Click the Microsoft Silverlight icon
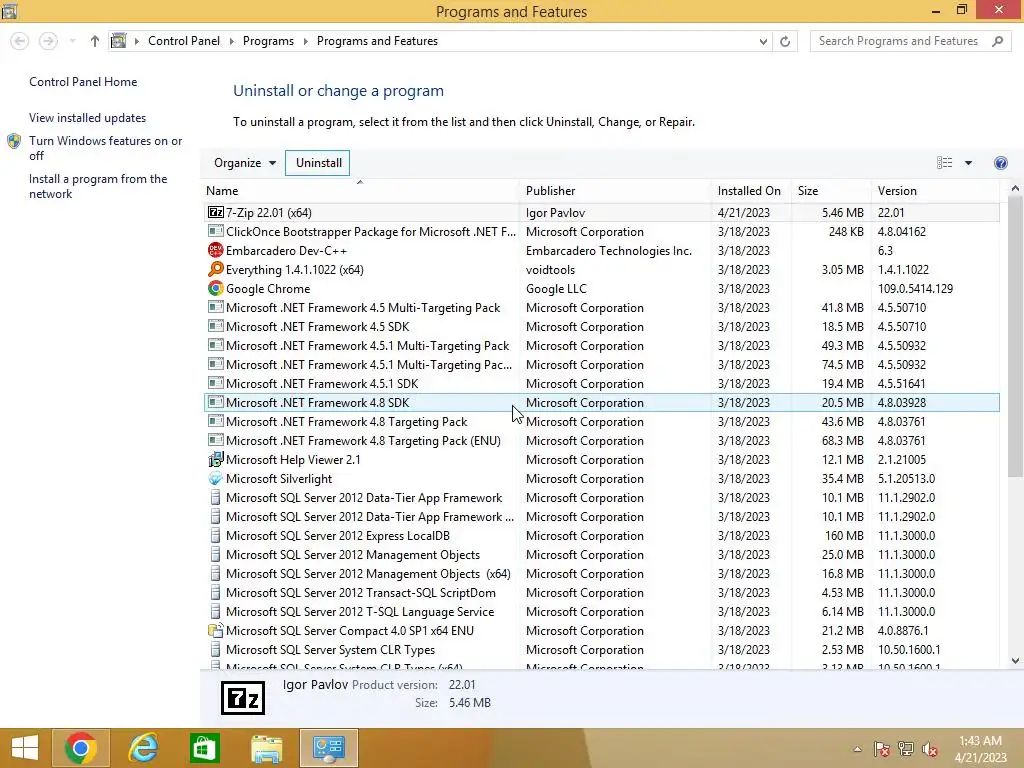Viewport: 1024px width, 768px height. (x=216, y=478)
